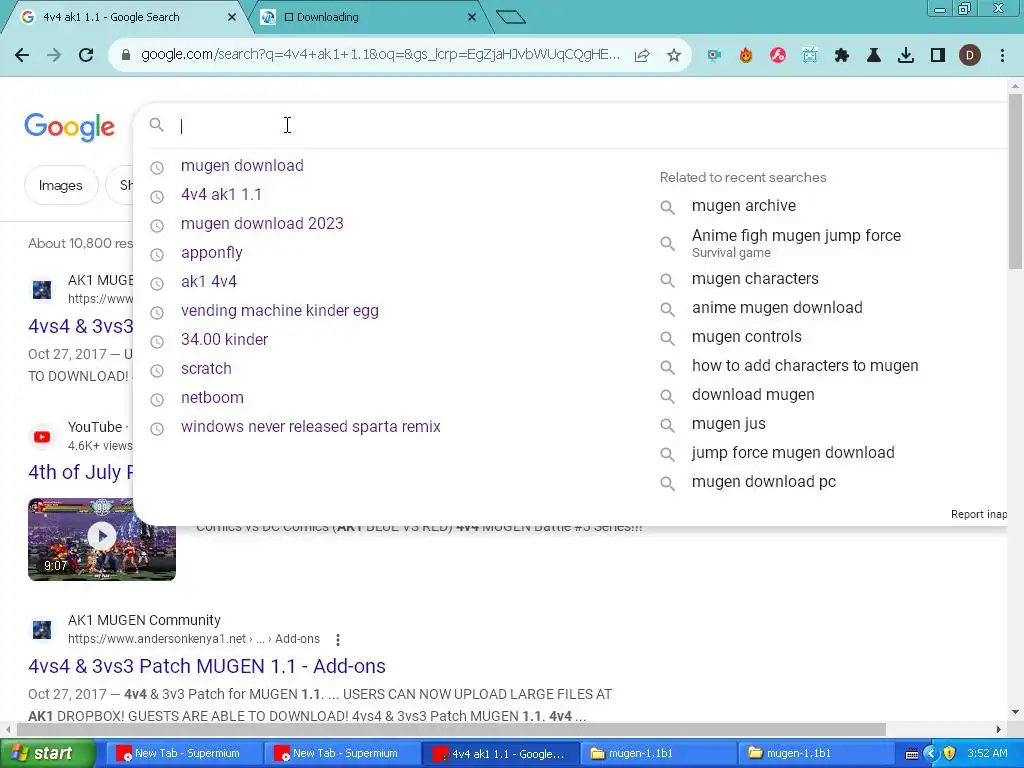The height and width of the screenshot is (768, 1024).
Task: Pick the '34.00 kinder' suggestion
Action: click(x=225, y=340)
